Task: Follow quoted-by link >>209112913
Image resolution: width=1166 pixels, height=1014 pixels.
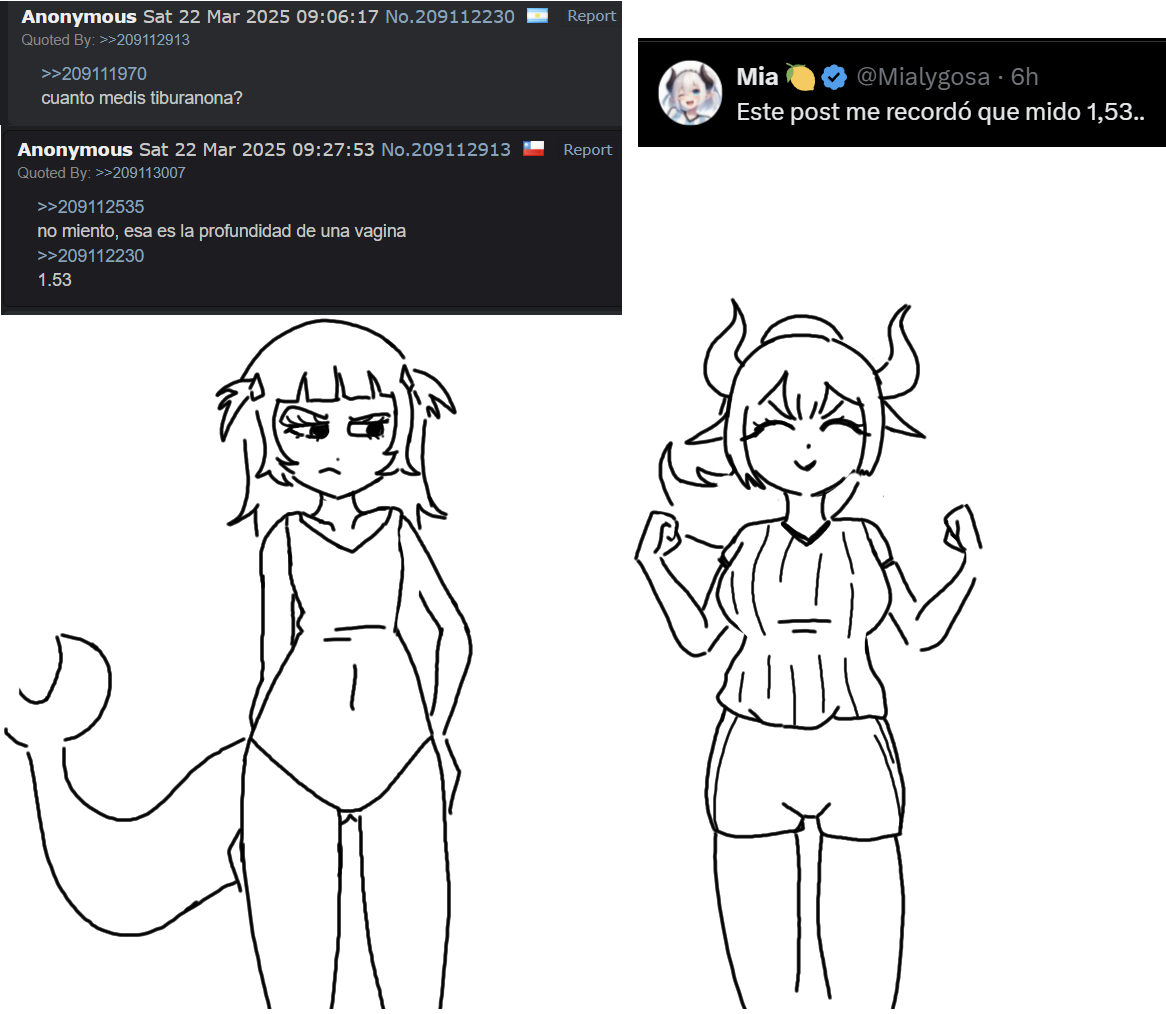Action: (x=144, y=40)
